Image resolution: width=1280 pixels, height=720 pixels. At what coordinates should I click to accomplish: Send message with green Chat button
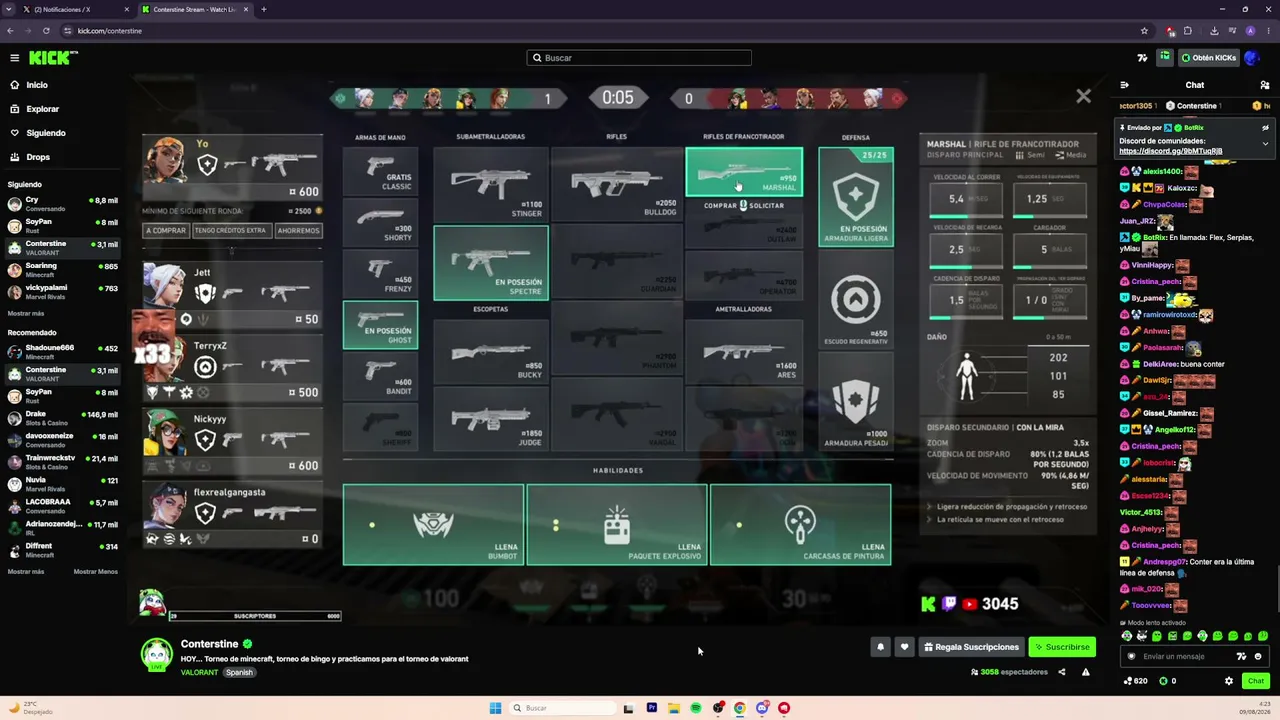1256,681
